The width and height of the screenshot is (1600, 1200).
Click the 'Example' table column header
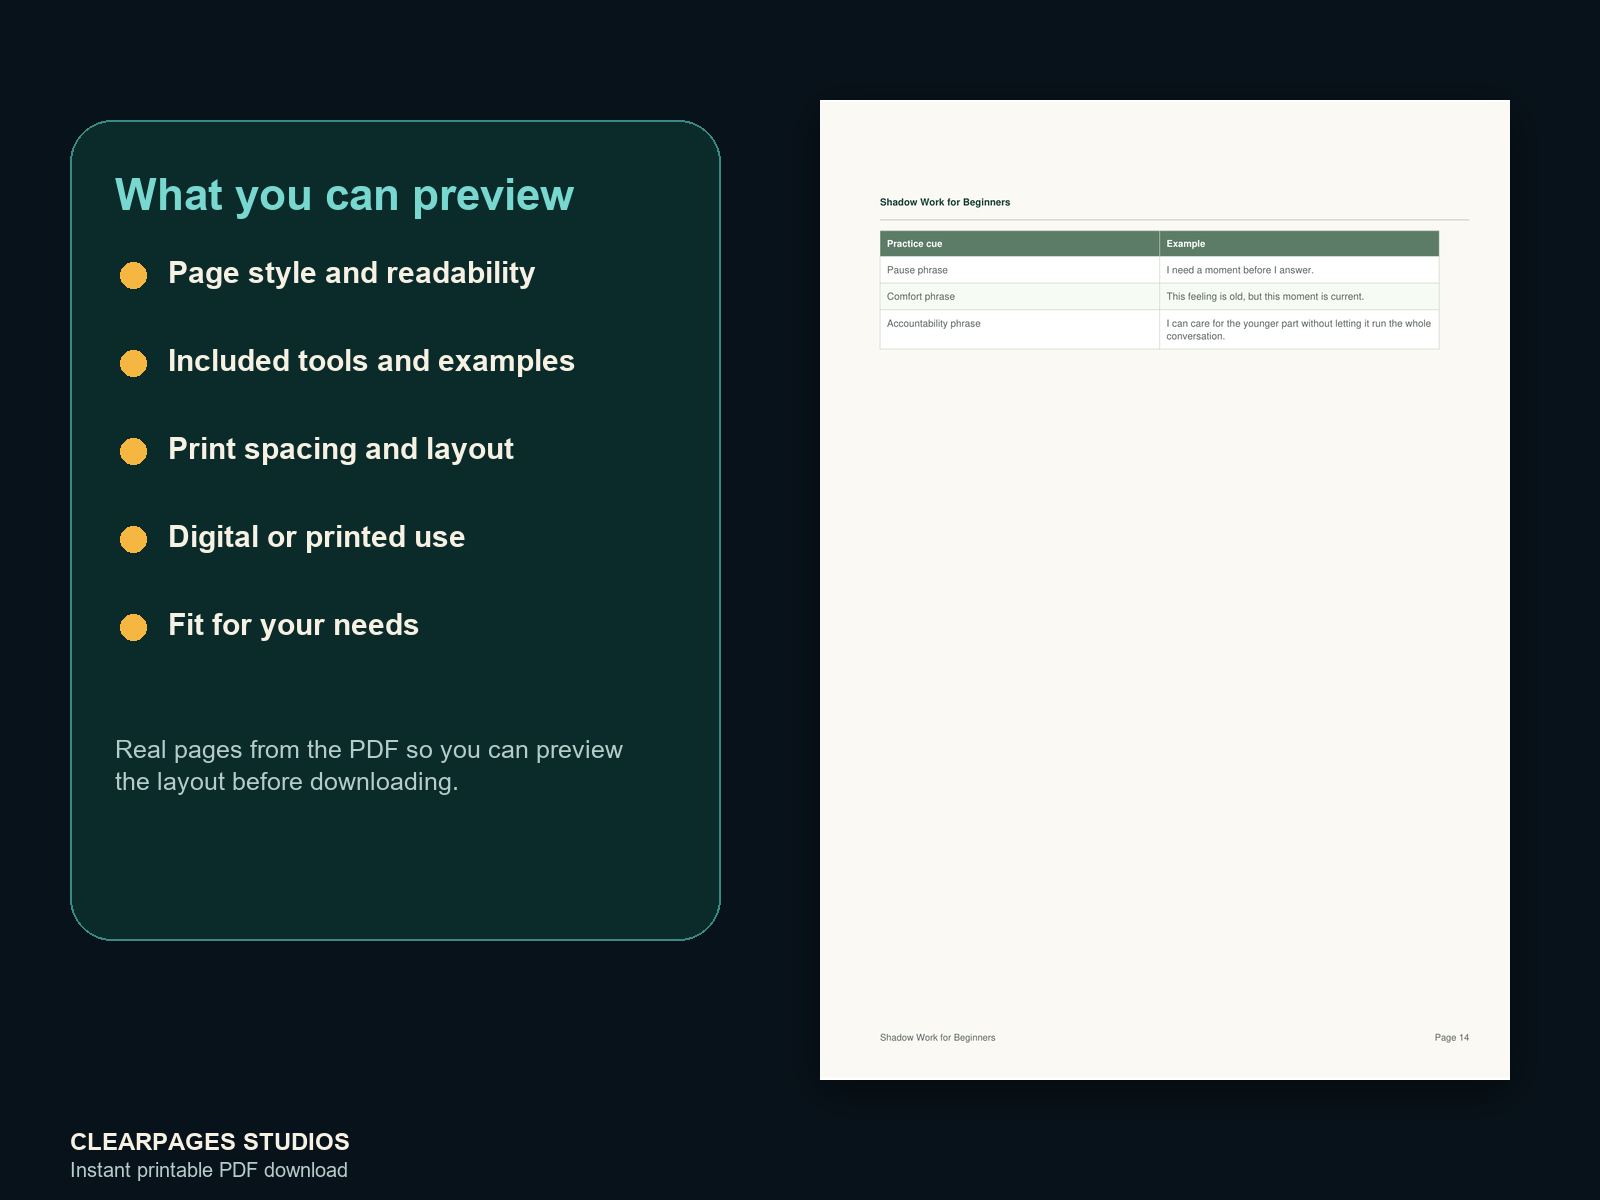pos(1299,243)
